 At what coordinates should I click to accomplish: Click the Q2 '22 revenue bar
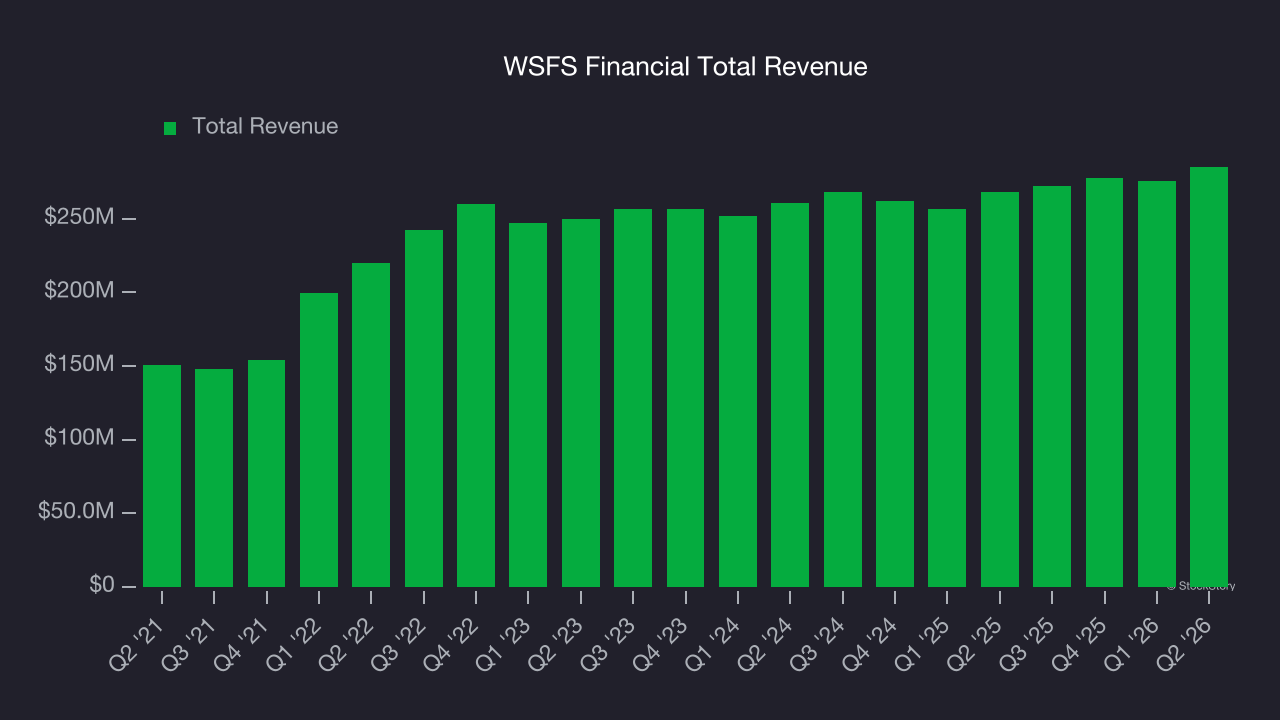coord(371,425)
